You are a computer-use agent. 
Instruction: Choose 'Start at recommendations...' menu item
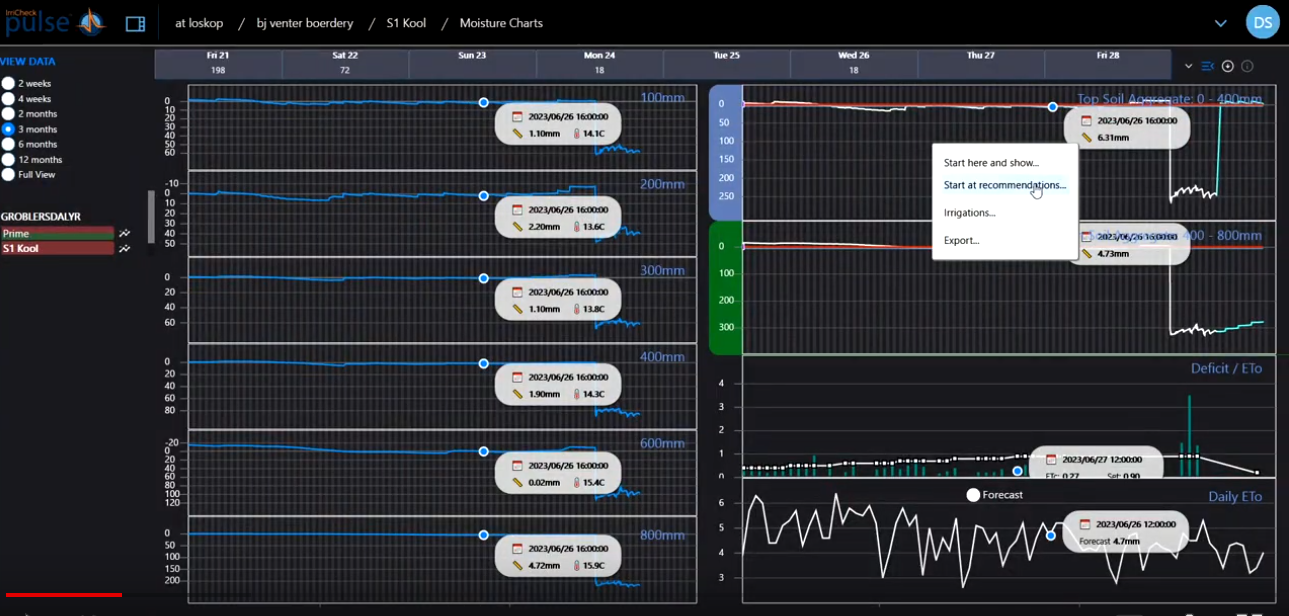[1005, 185]
